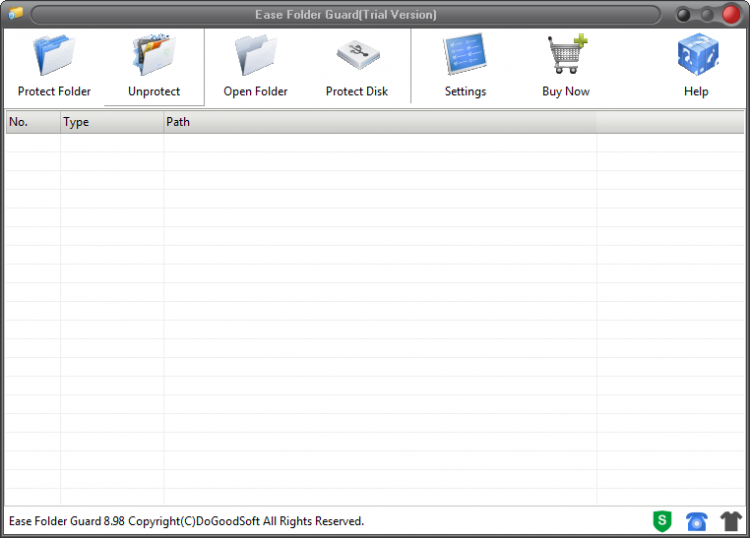Image resolution: width=750 pixels, height=538 pixels.
Task: Click the Ease Folder Guard 8.98 copyright text
Action: [x=187, y=521]
